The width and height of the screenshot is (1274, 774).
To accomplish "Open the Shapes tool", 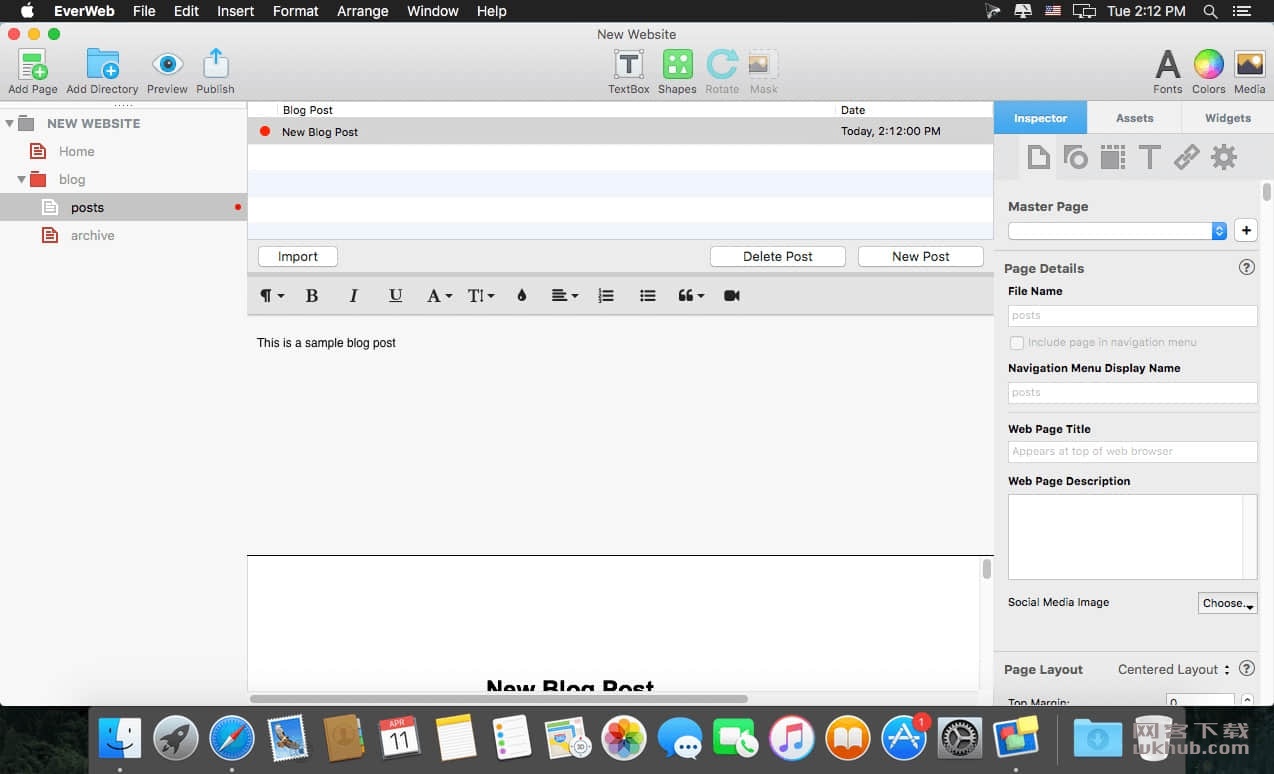I will coord(677,65).
